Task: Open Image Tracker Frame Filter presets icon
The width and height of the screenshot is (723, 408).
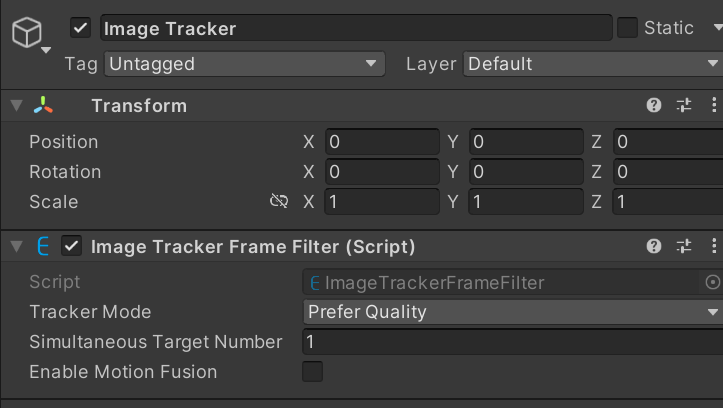Action: click(x=684, y=246)
